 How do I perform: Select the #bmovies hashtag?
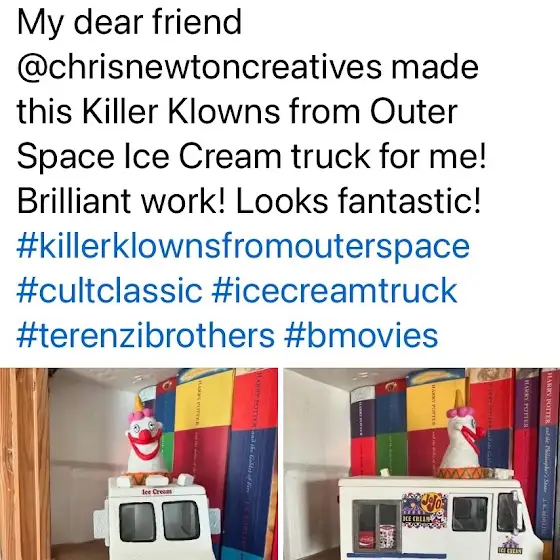pyautogui.click(x=361, y=336)
